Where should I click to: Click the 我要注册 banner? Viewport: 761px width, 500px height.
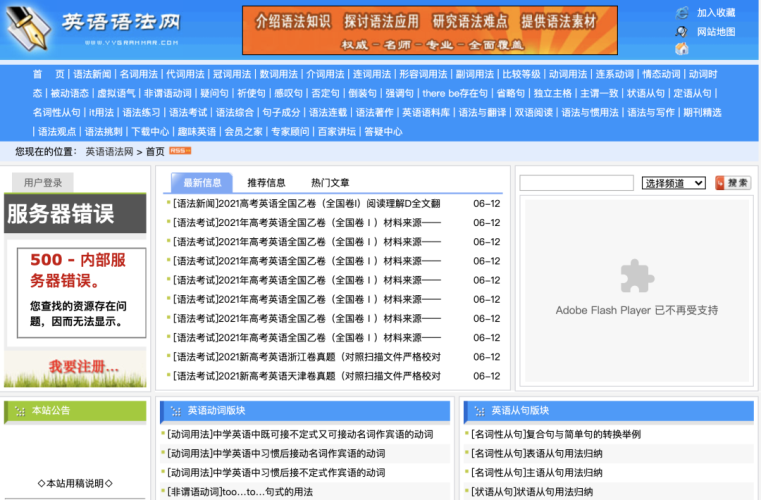(75, 367)
